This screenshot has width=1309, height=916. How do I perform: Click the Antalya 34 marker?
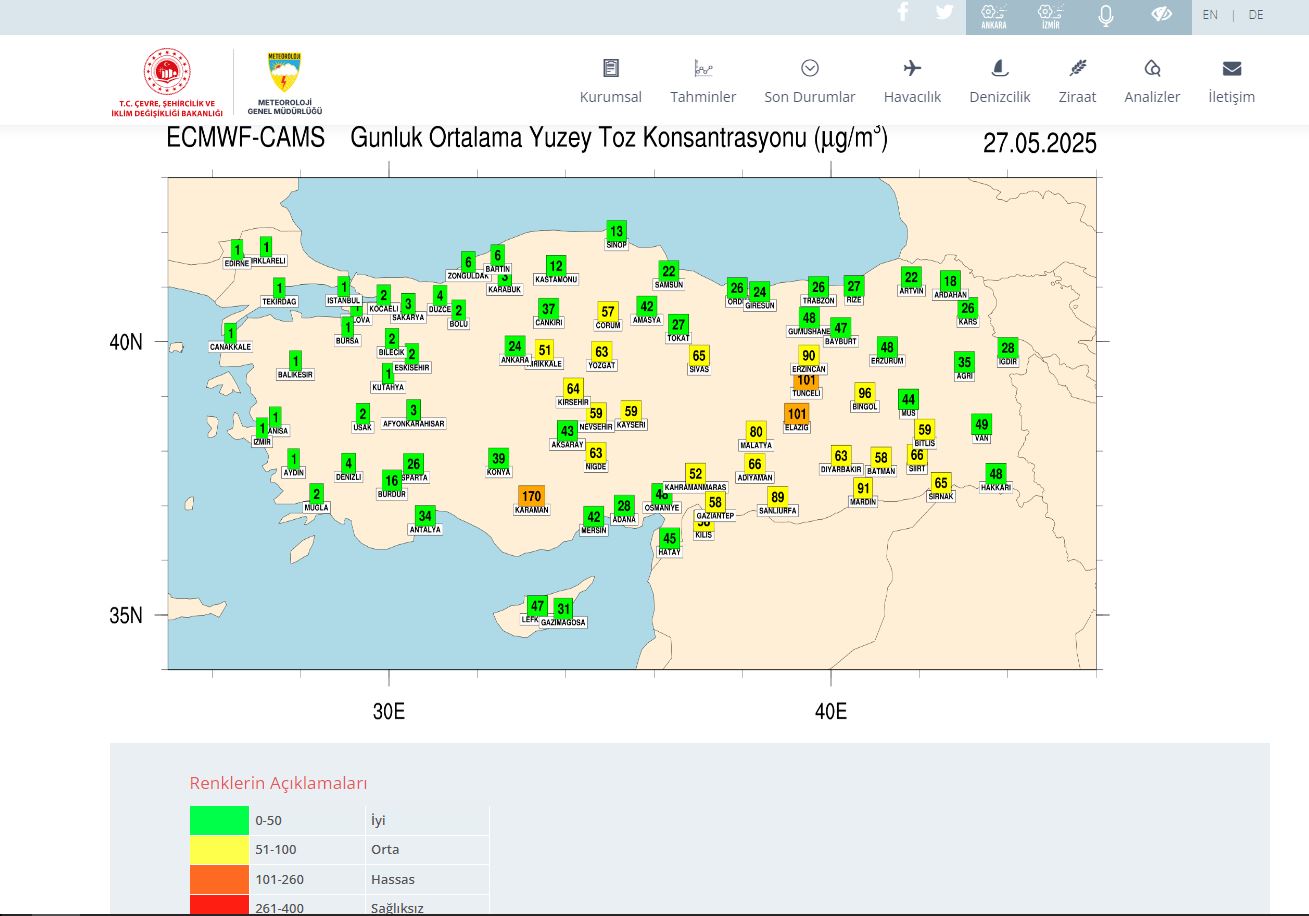tap(425, 516)
